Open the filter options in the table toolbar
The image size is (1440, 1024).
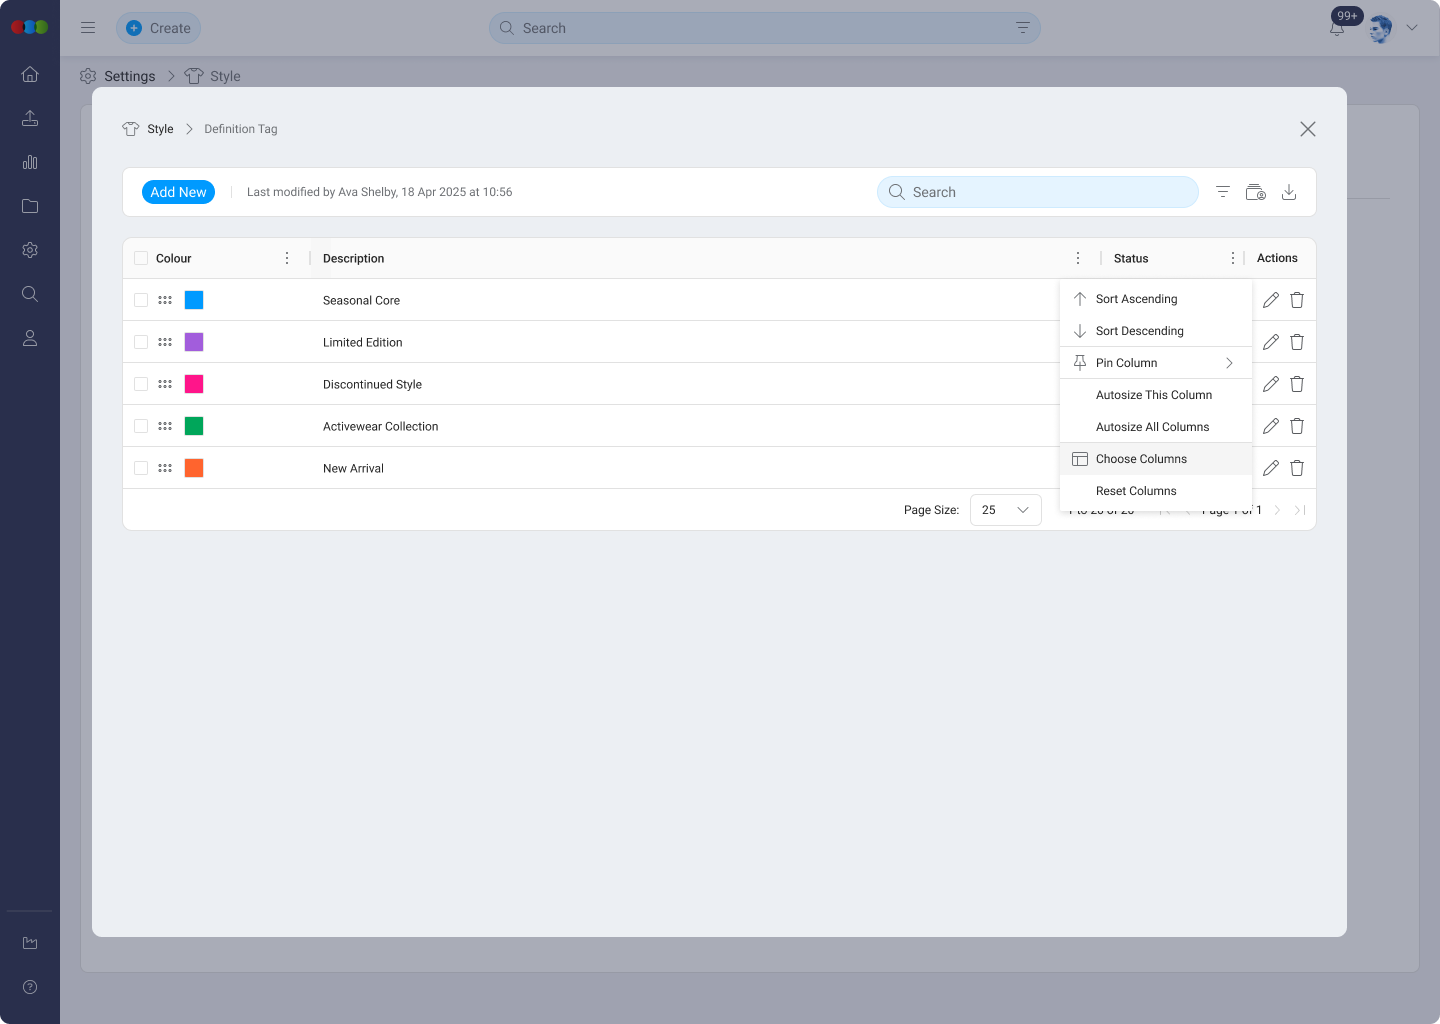pos(1222,191)
